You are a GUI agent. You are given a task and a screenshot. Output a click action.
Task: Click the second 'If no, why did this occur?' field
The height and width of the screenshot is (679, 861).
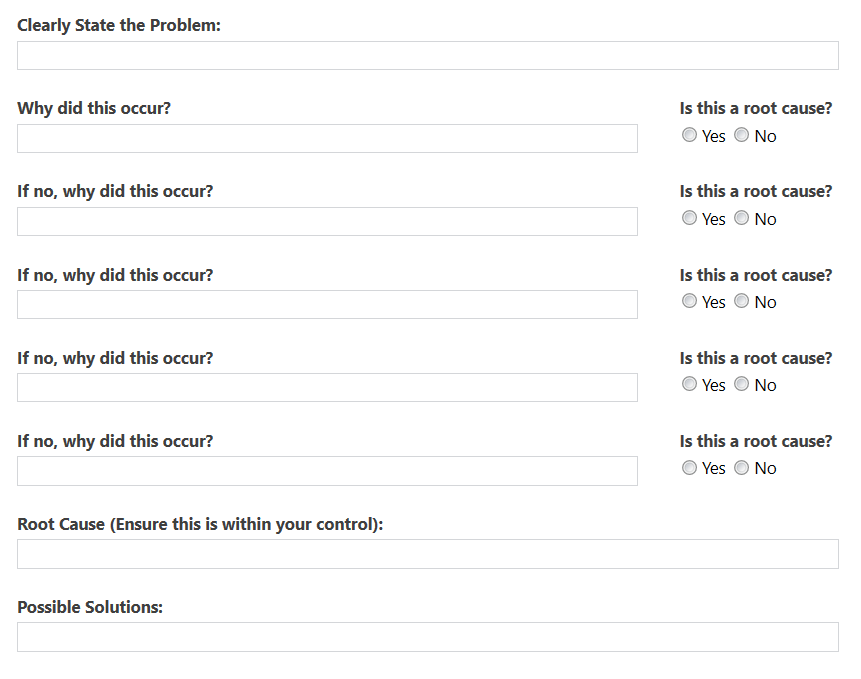[327, 305]
